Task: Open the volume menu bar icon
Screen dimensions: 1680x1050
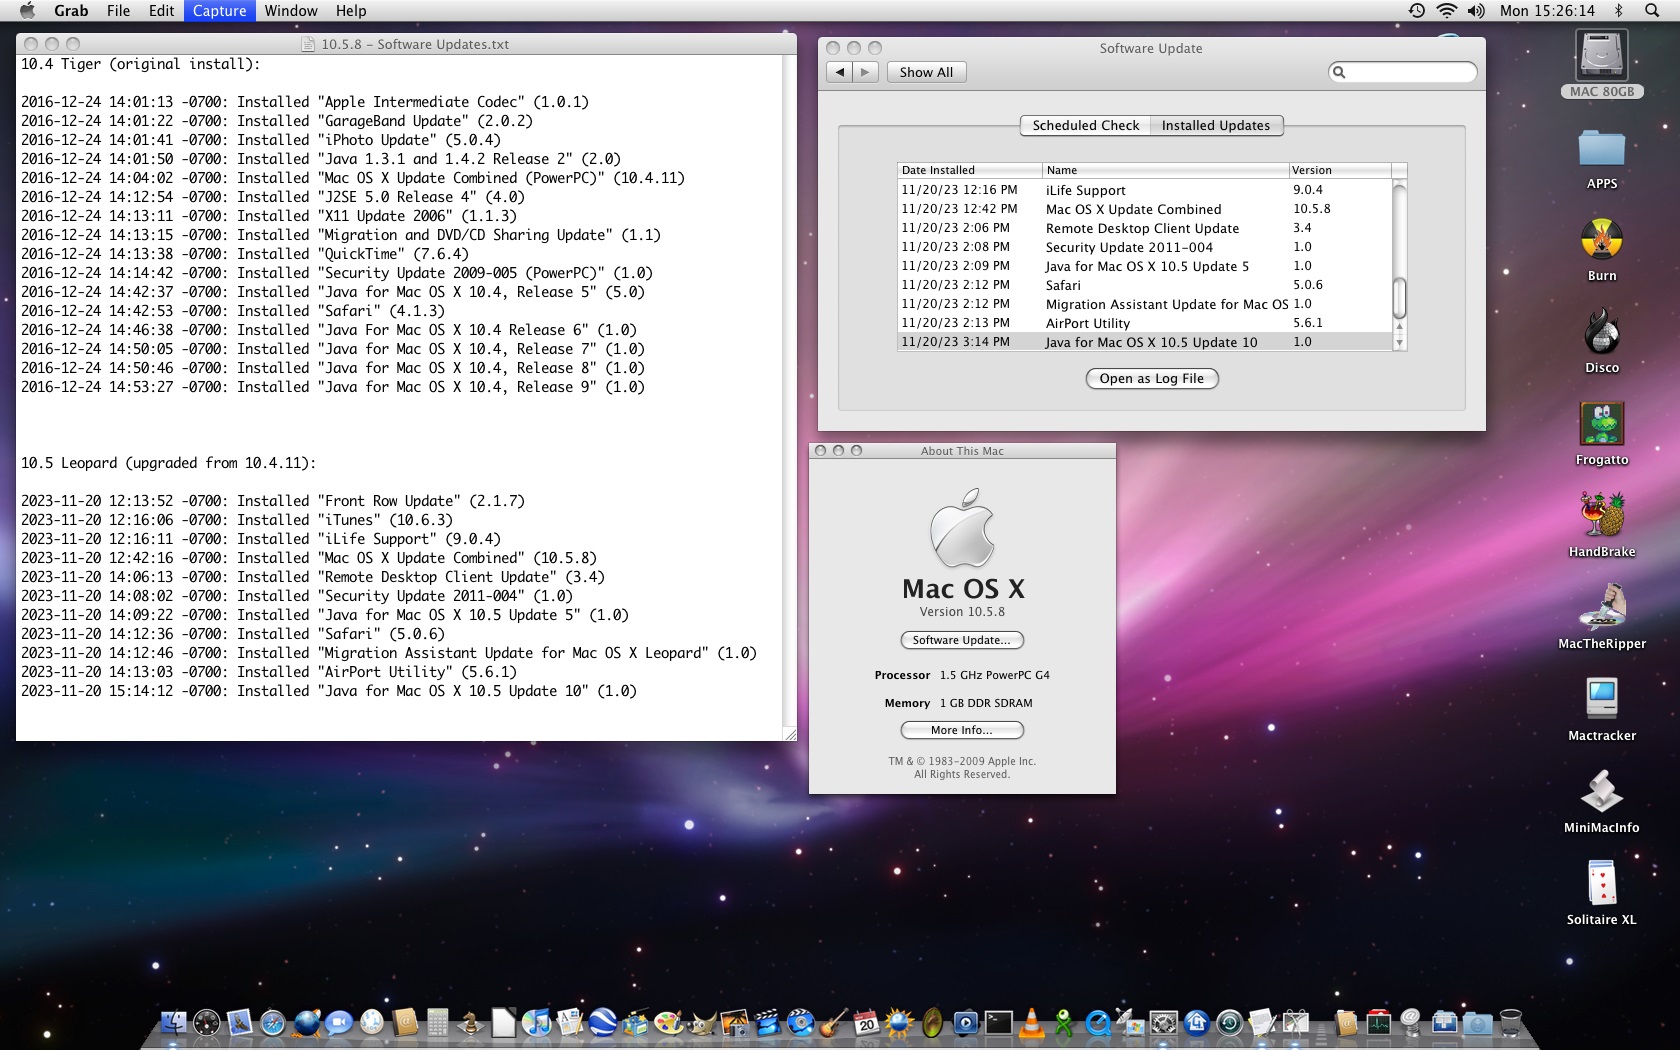Action: (x=1476, y=10)
